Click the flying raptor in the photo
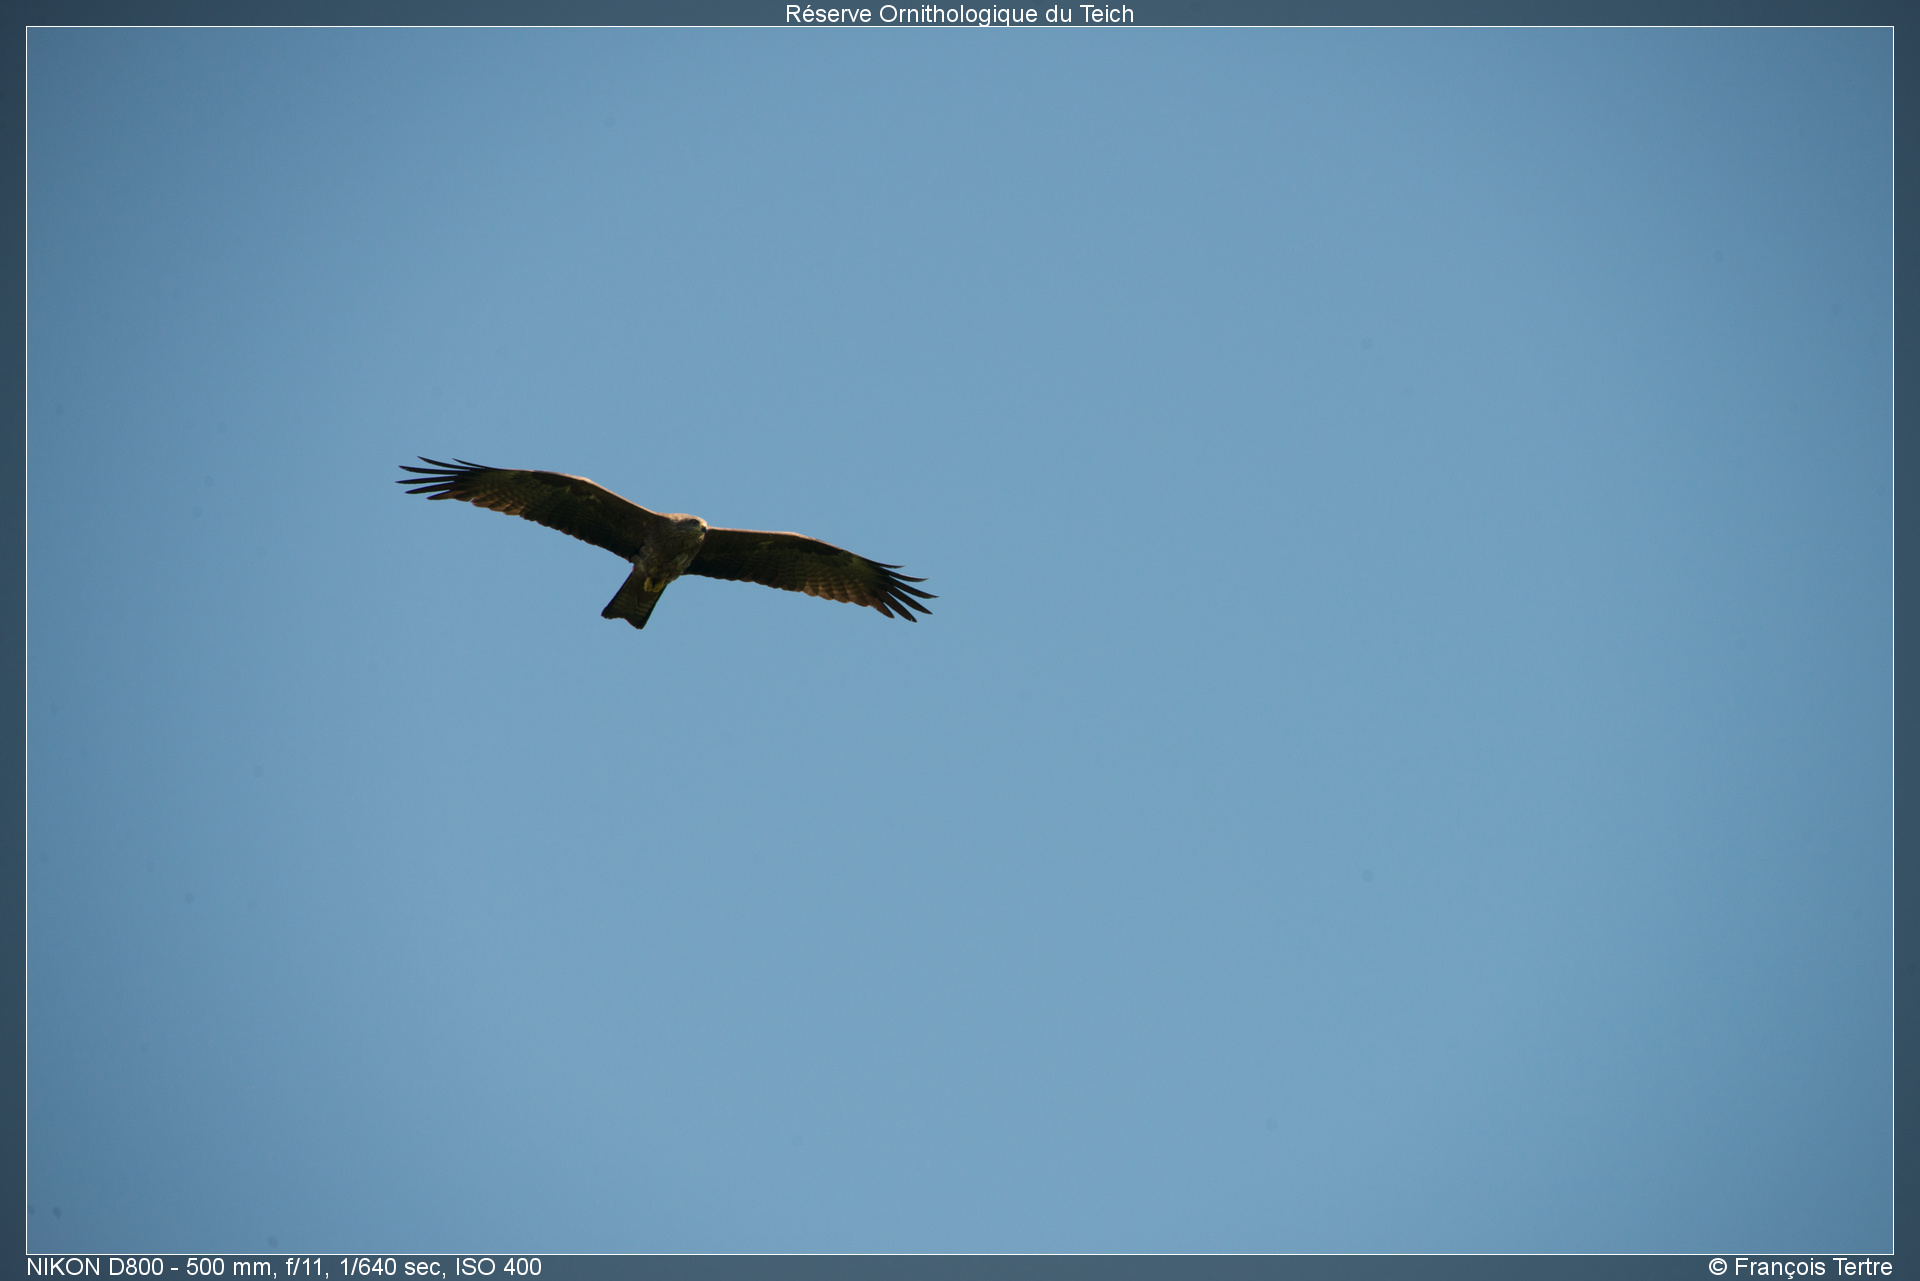This screenshot has height=1281, width=1920. point(666,543)
